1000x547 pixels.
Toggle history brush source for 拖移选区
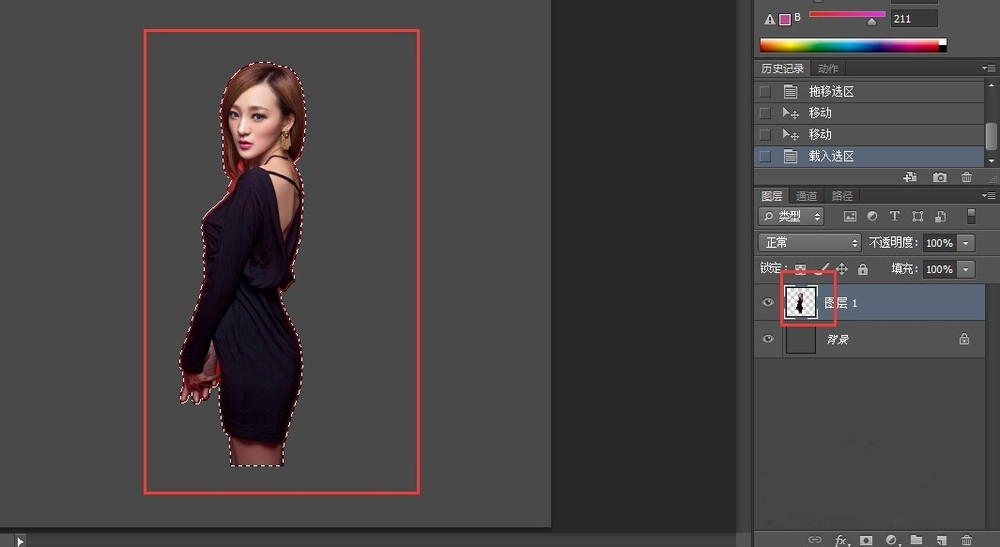tap(765, 92)
